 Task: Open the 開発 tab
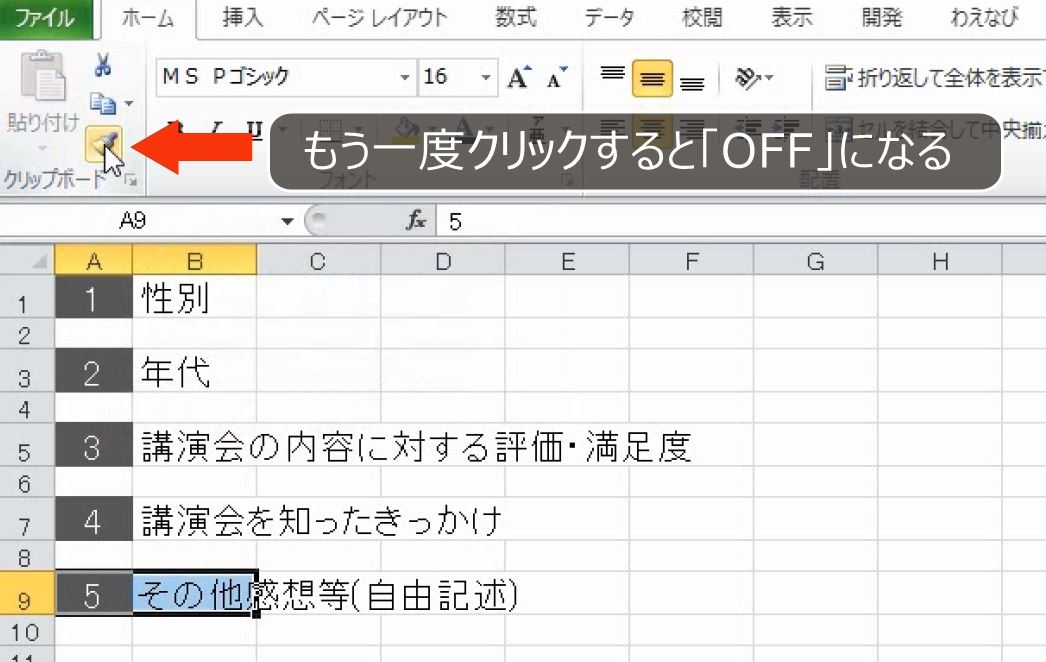pyautogui.click(x=881, y=17)
